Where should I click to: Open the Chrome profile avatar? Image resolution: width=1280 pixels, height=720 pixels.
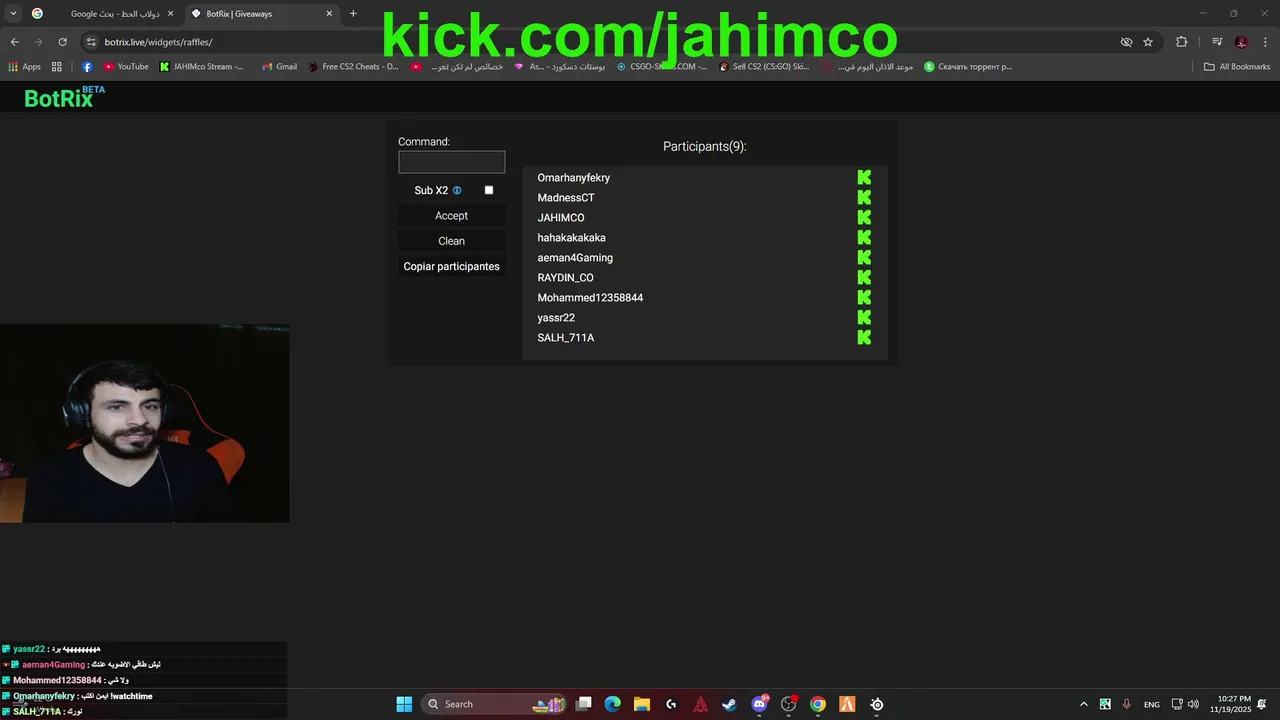[1241, 42]
